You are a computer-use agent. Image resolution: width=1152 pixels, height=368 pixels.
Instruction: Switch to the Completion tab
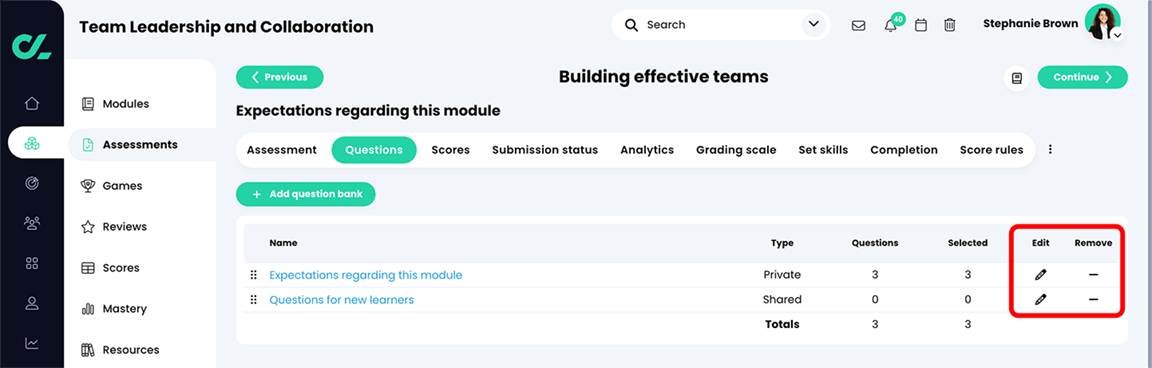pyautogui.click(x=904, y=150)
